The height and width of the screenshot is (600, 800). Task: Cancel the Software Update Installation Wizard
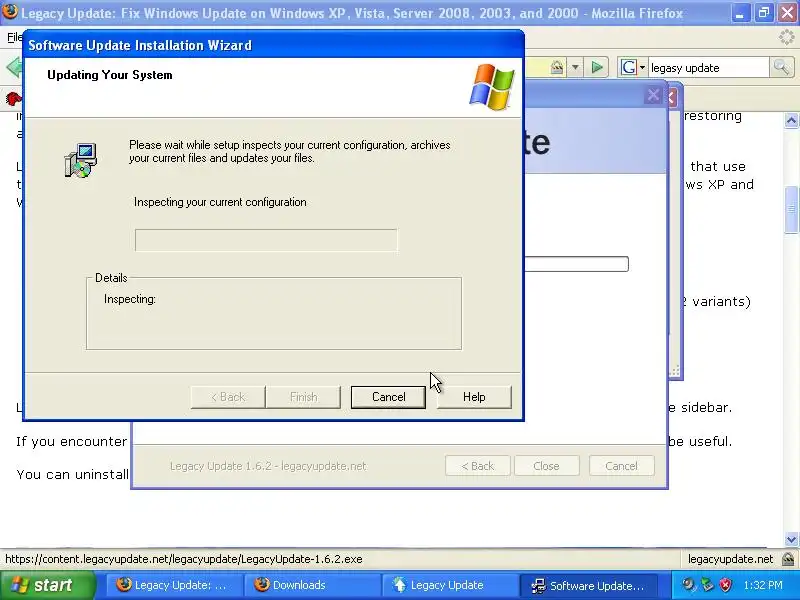[388, 397]
